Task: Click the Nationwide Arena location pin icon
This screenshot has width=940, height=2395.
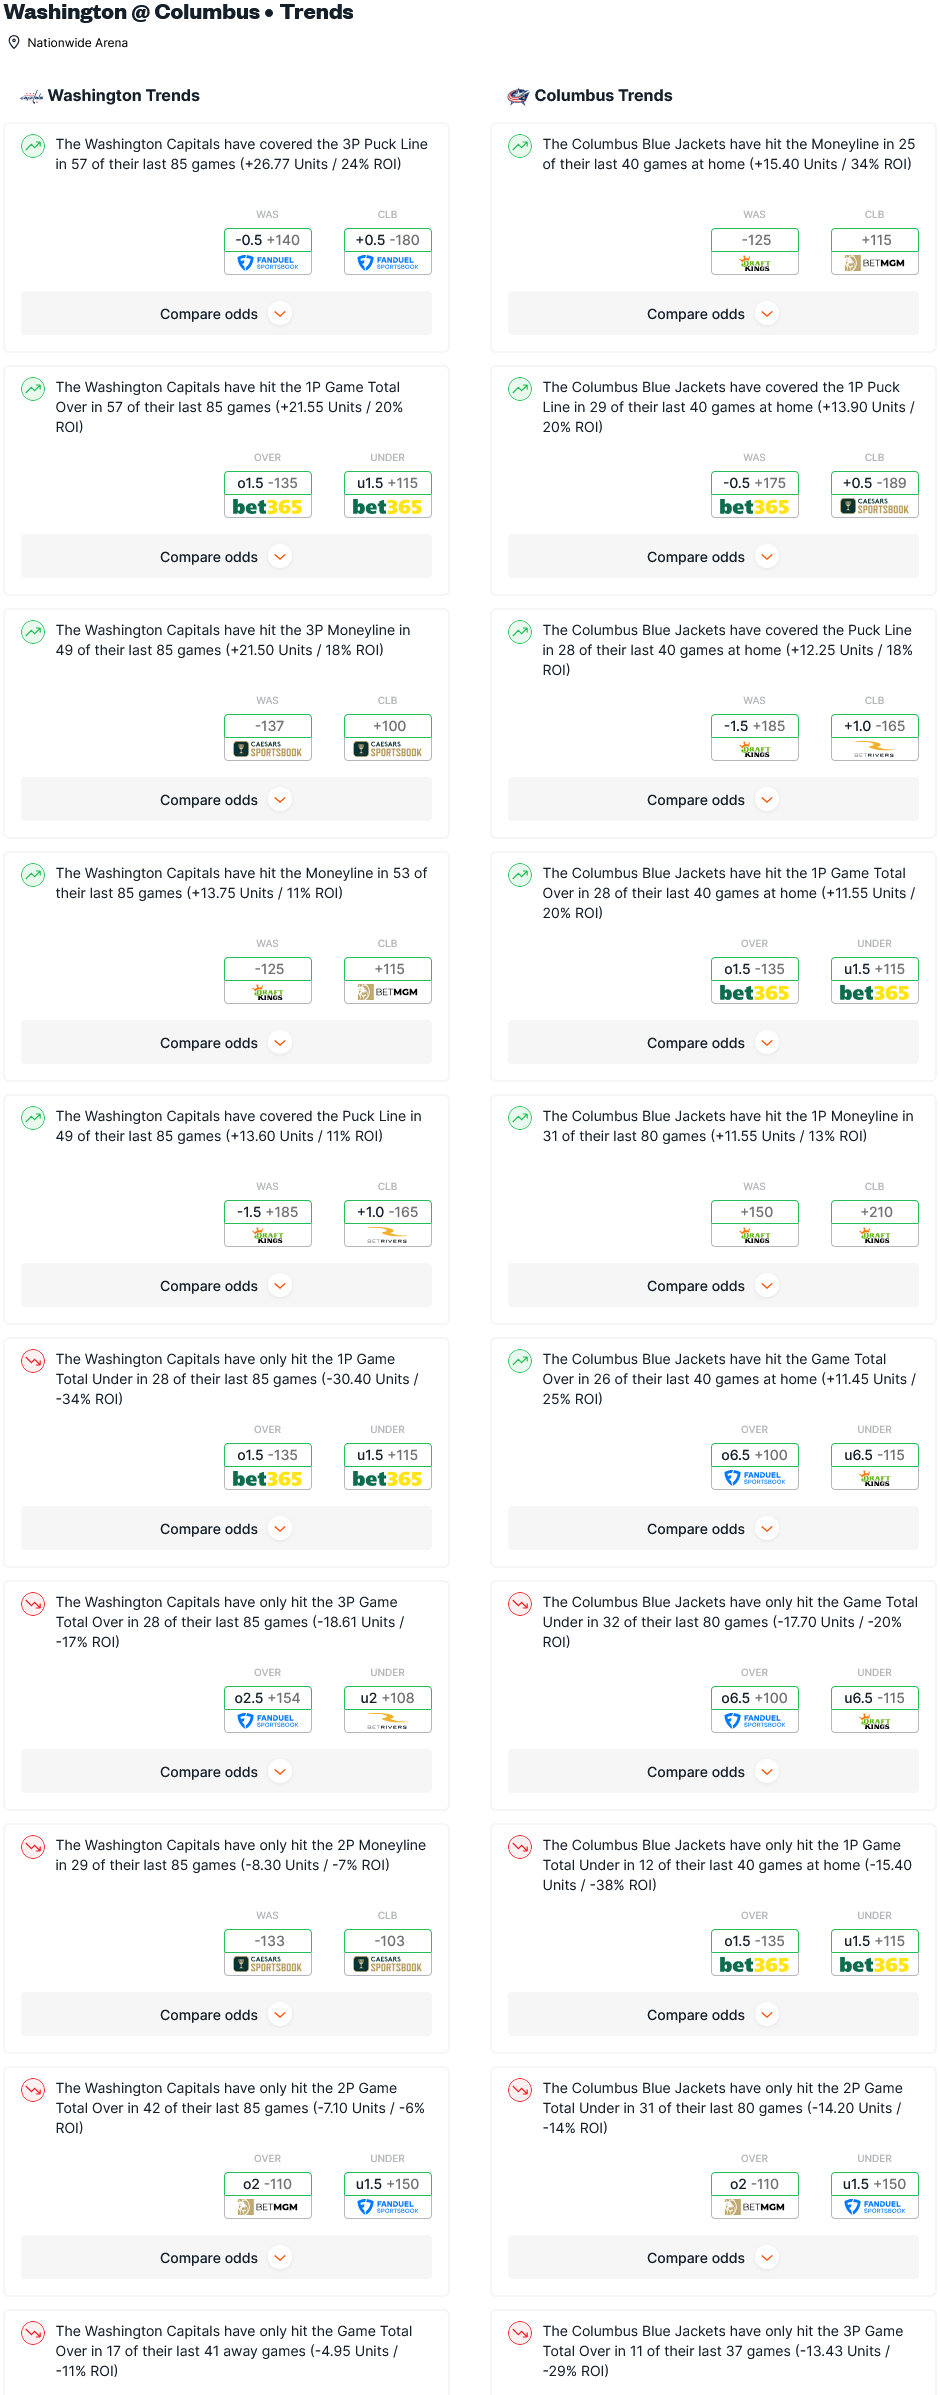Action: [14, 43]
